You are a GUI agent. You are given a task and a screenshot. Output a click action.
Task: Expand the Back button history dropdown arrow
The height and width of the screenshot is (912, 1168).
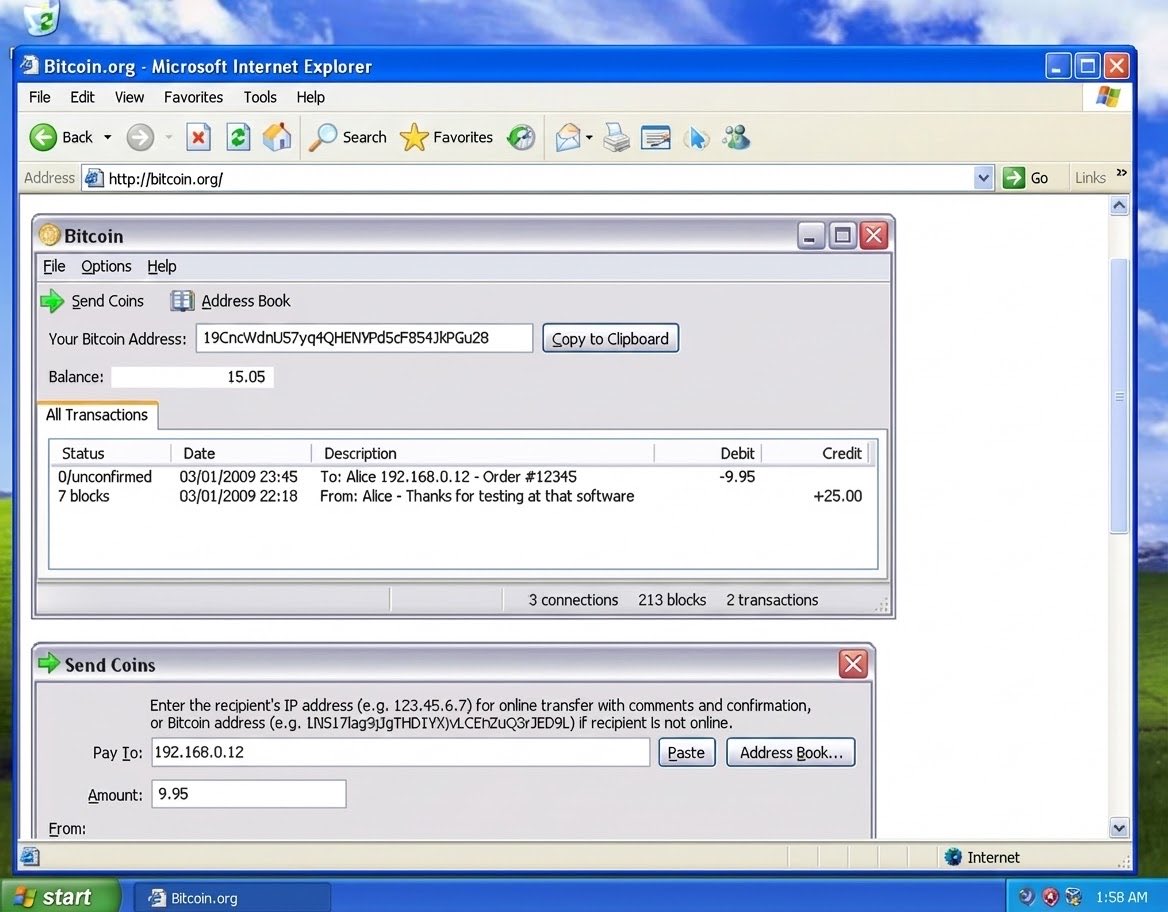(x=108, y=137)
